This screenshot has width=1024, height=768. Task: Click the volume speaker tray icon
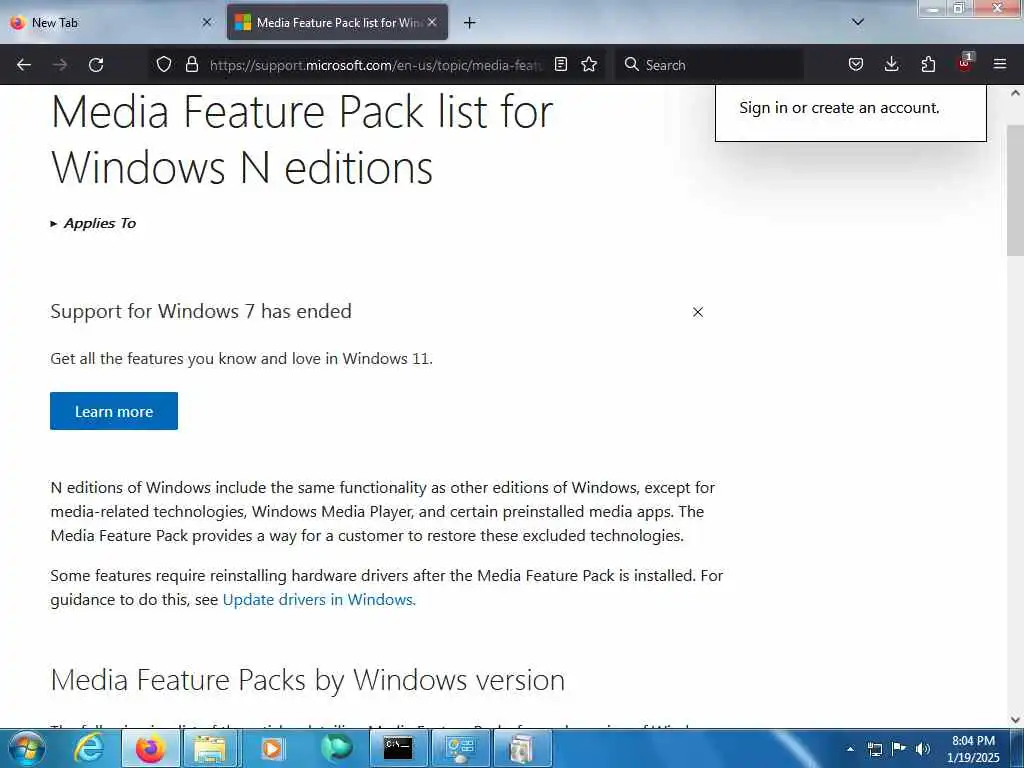click(x=923, y=749)
